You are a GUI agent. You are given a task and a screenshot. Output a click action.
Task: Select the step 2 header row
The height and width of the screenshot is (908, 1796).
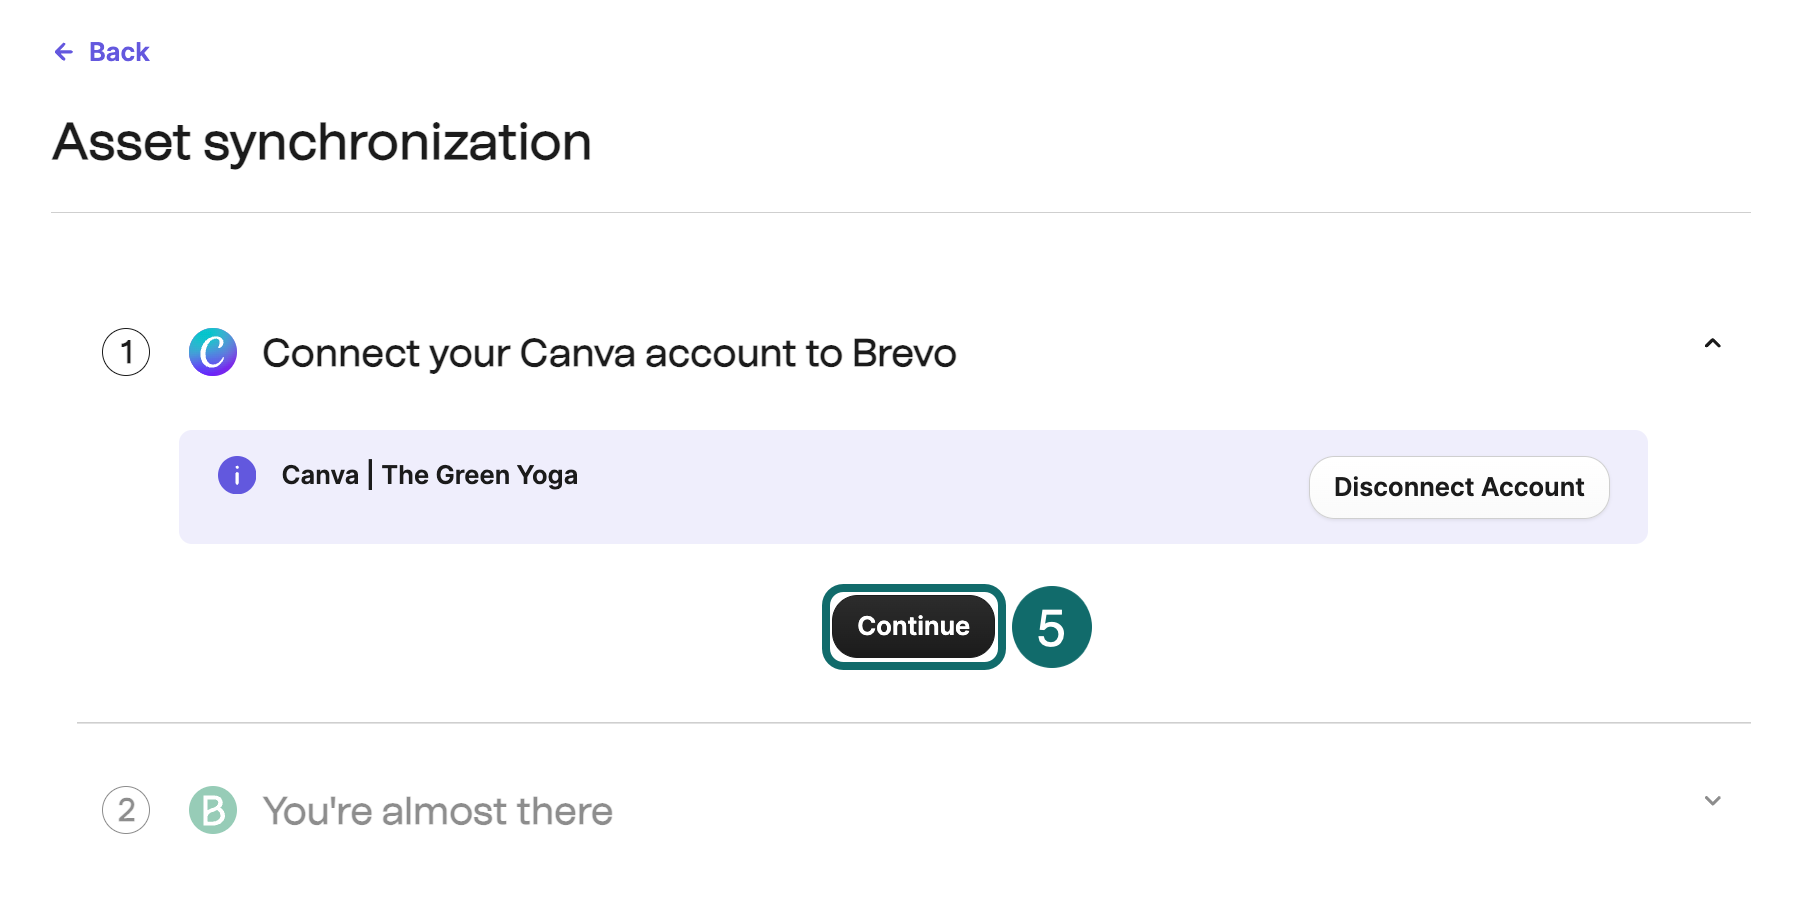pos(900,810)
